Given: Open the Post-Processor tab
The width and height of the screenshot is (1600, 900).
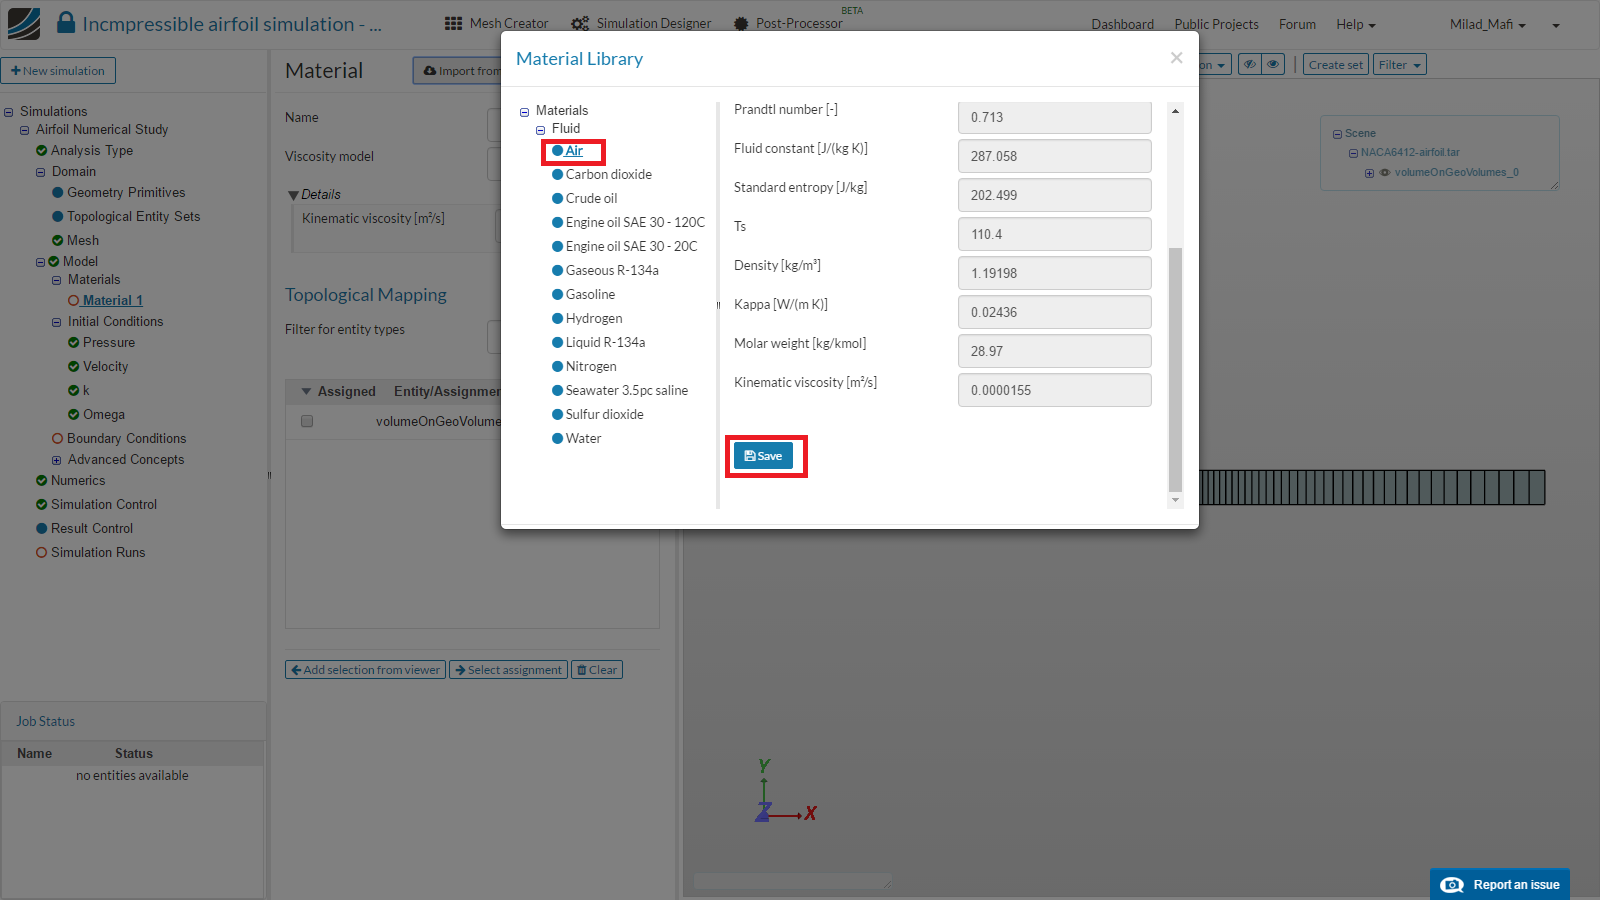Looking at the screenshot, I should pos(788,23).
